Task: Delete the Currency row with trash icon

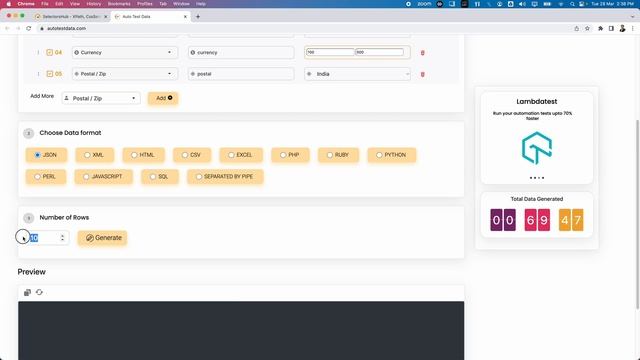Action: click(x=422, y=53)
